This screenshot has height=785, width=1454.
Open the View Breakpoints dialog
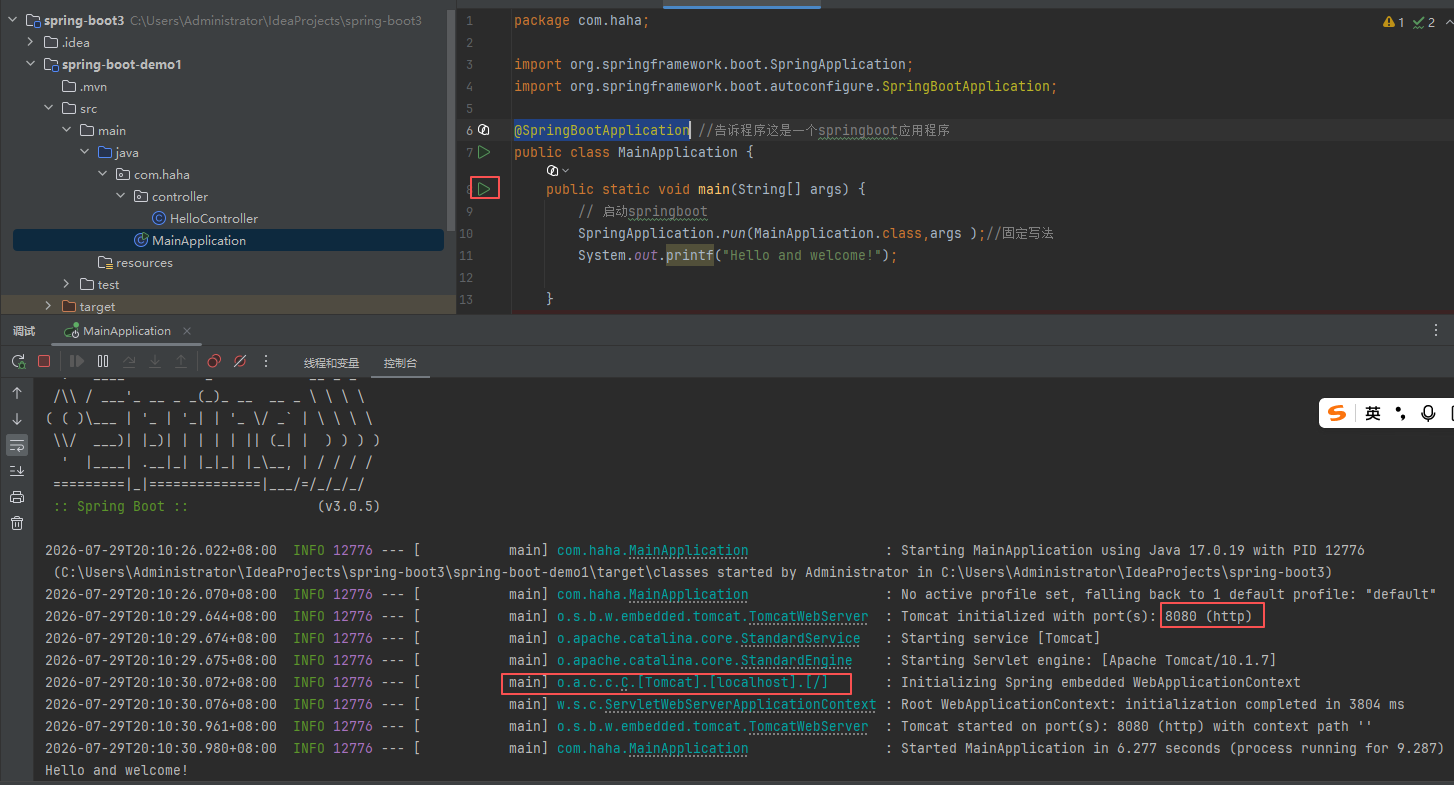point(214,361)
